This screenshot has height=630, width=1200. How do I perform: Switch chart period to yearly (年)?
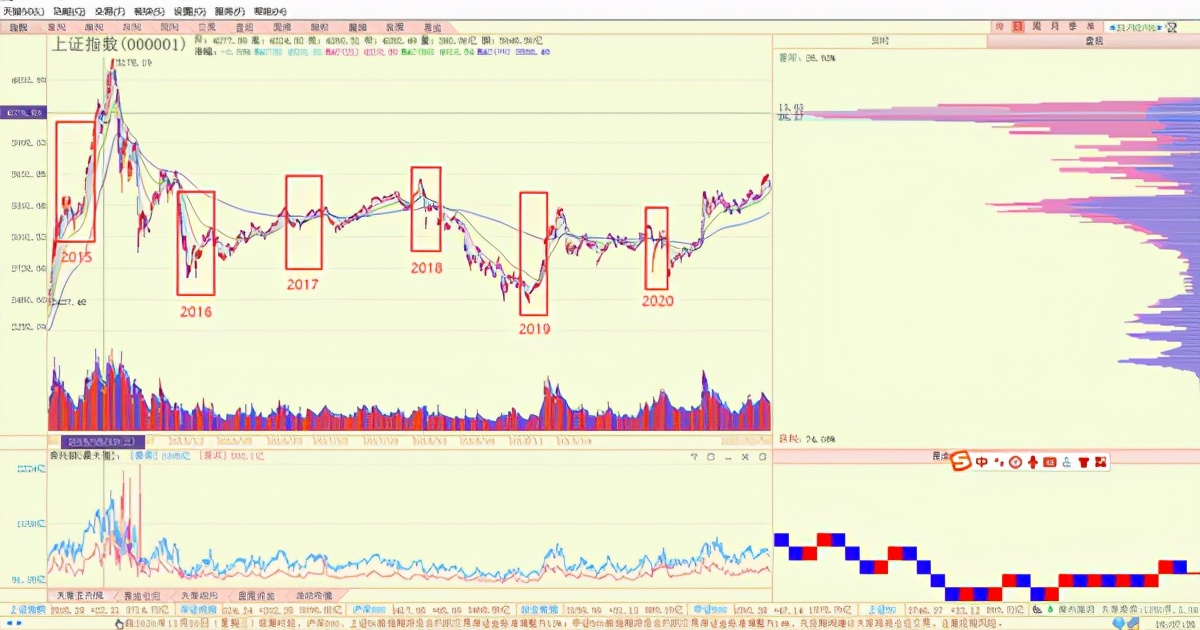pyautogui.click(x=1091, y=27)
